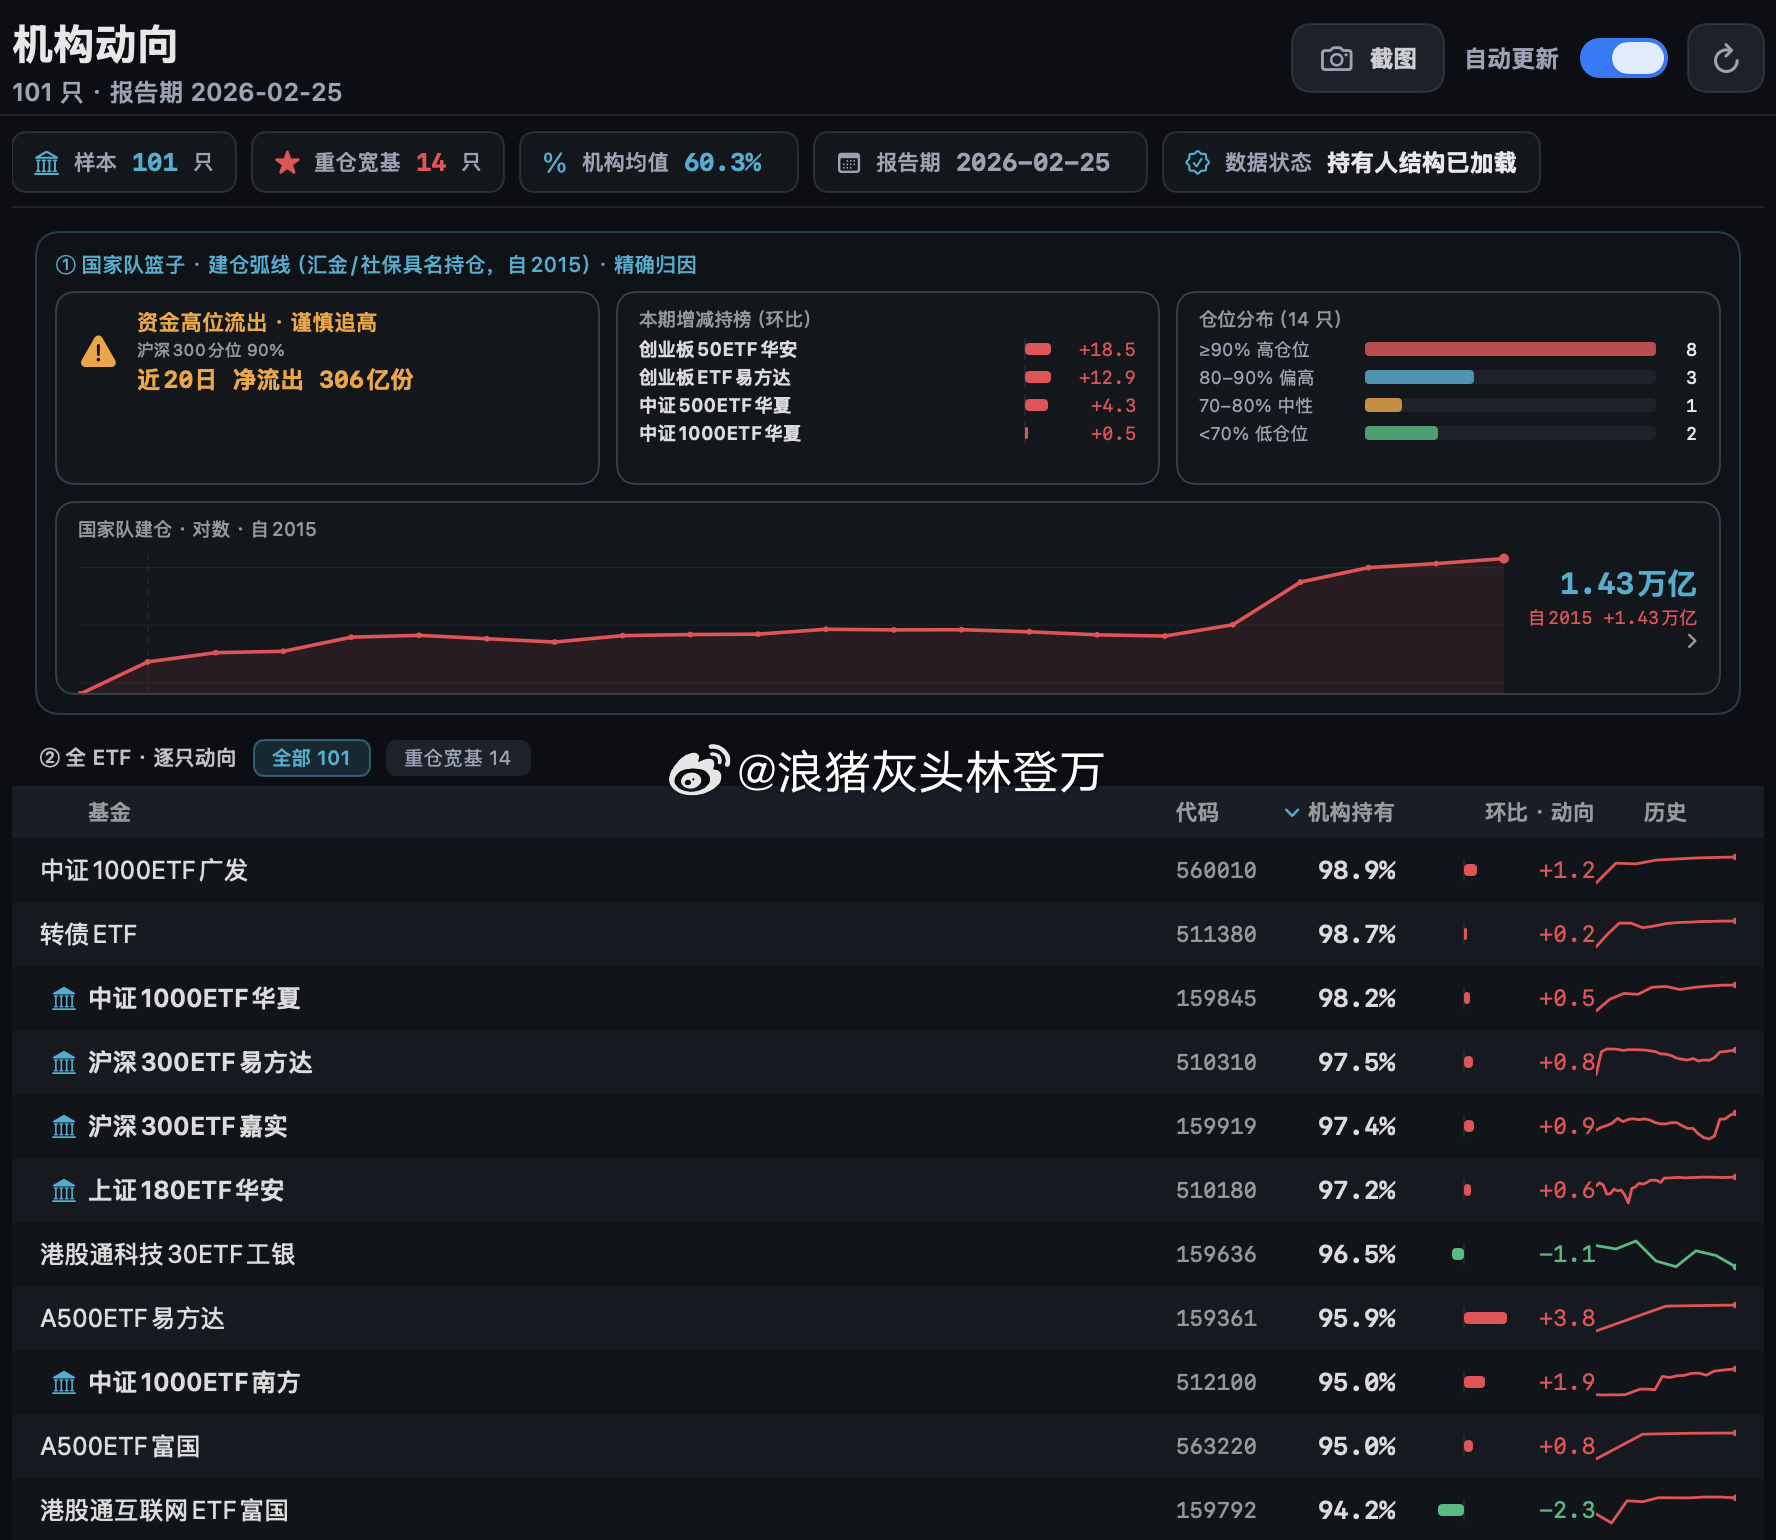Click the orange 70–80% 中性 distribution bar
The width and height of the screenshot is (1776, 1540).
(1383, 405)
